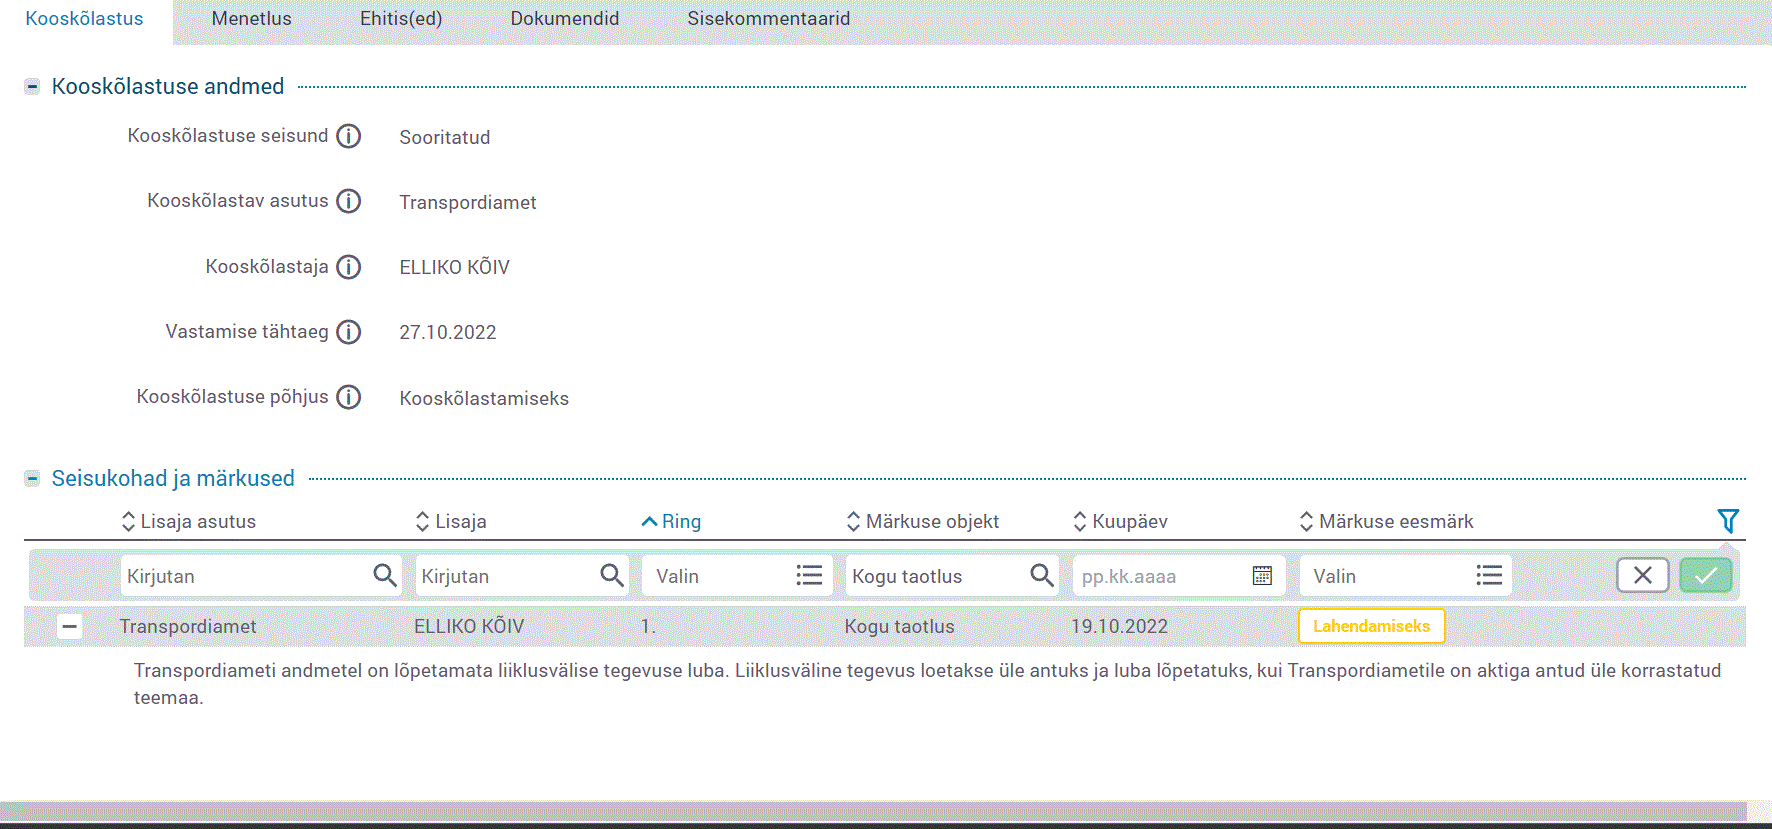Screen dimensions: 1772x829
Task: Open the Menetlus tab
Action: (252, 19)
